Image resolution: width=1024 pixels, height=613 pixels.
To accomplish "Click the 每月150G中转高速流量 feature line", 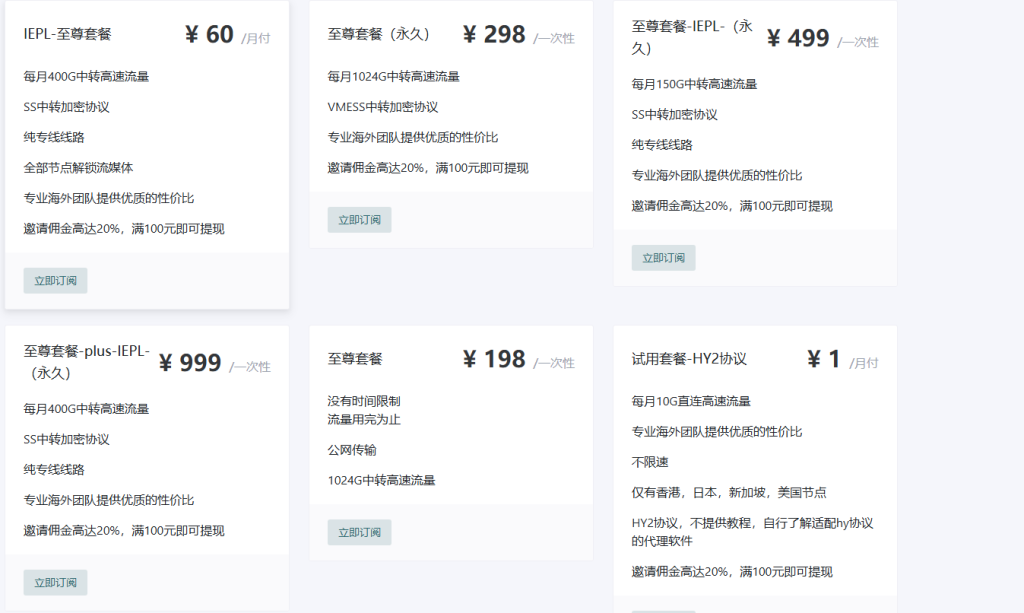I will coord(694,84).
